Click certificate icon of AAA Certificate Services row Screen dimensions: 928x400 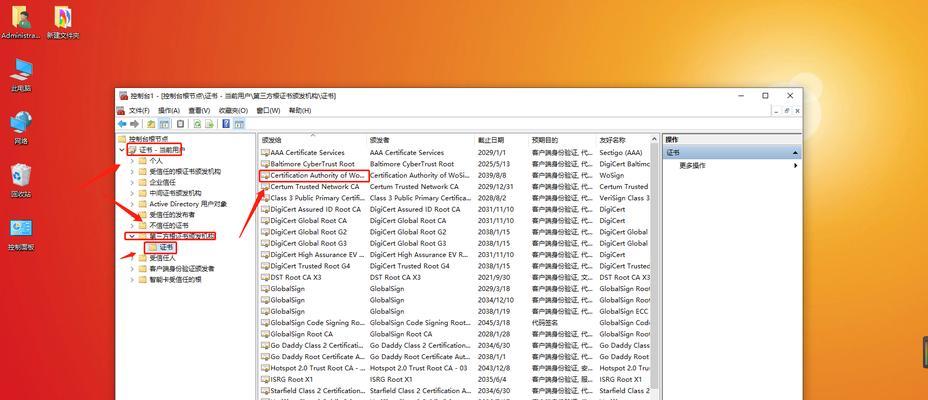tap(265, 153)
